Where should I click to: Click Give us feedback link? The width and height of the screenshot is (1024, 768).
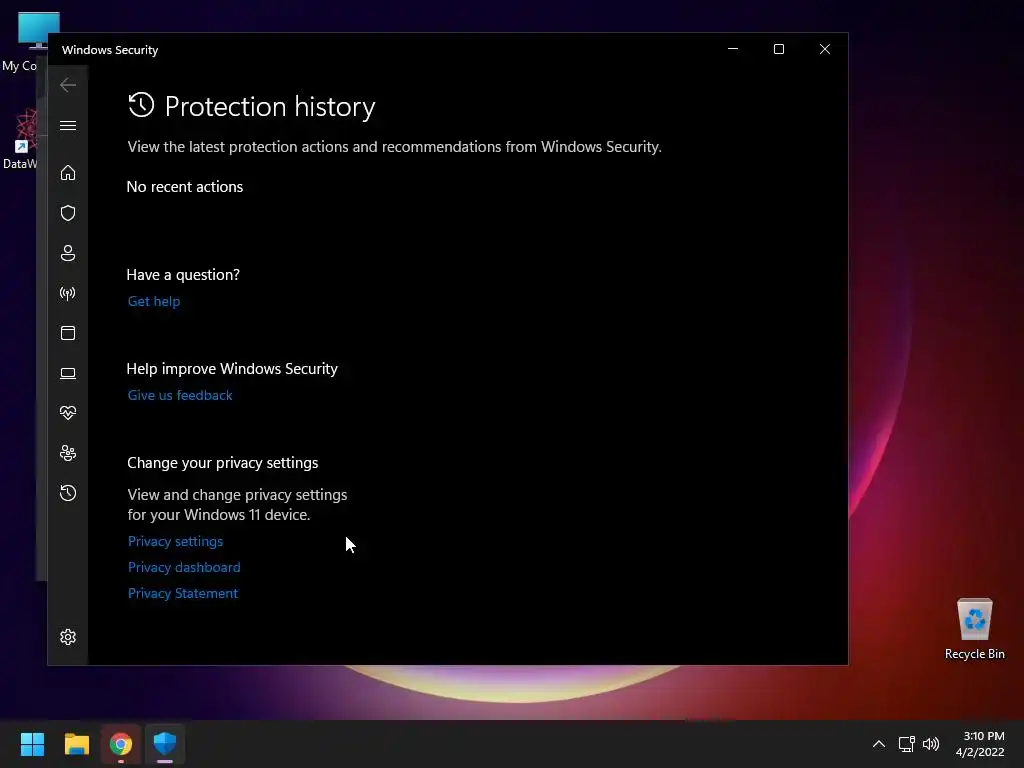(180, 395)
